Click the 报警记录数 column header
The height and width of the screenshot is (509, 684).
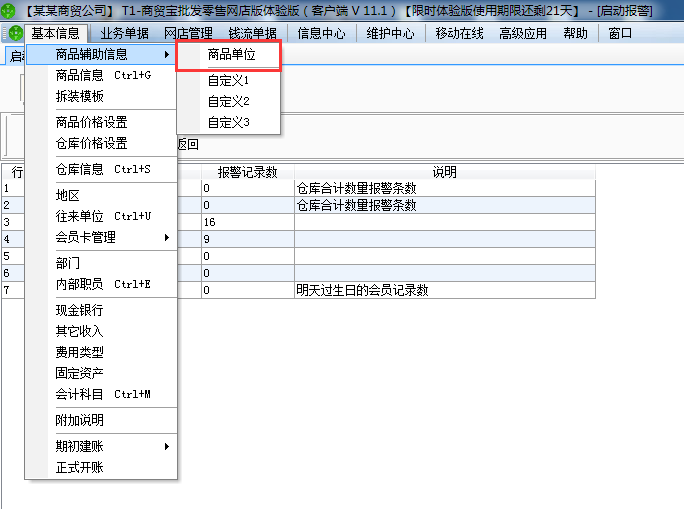[247, 172]
